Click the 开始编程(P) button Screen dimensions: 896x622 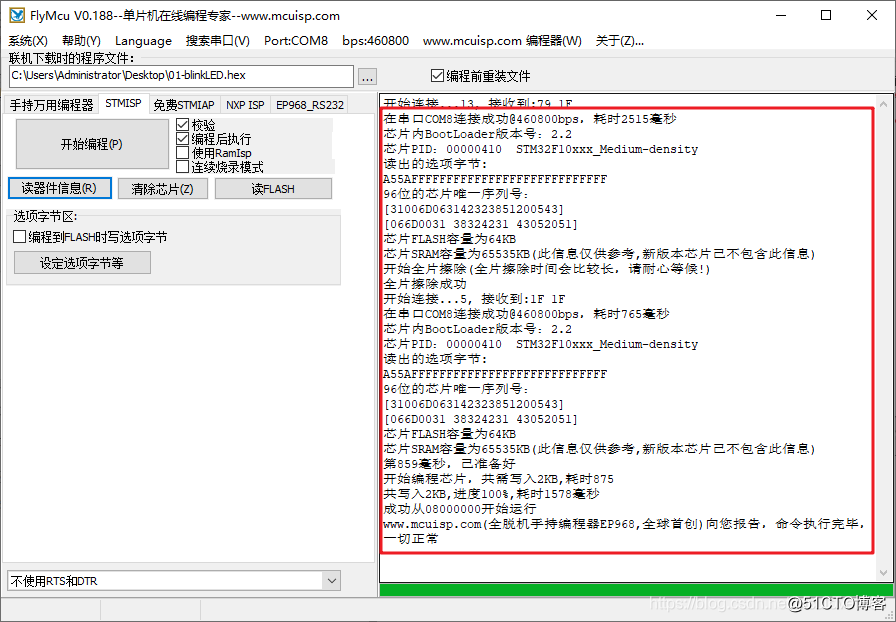(x=92, y=144)
